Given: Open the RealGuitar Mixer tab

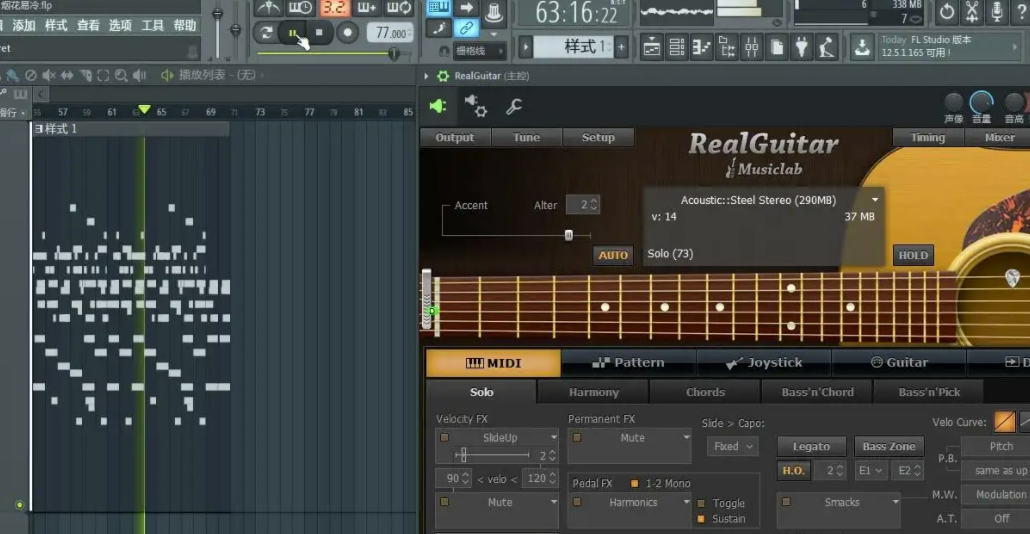Looking at the screenshot, I should pyautogui.click(x=999, y=137).
